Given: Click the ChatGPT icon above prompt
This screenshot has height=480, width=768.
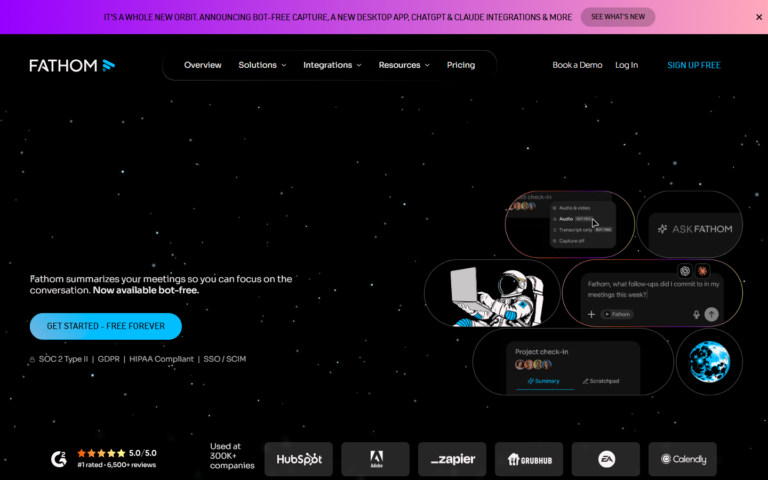Looking at the screenshot, I should pyautogui.click(x=685, y=271).
